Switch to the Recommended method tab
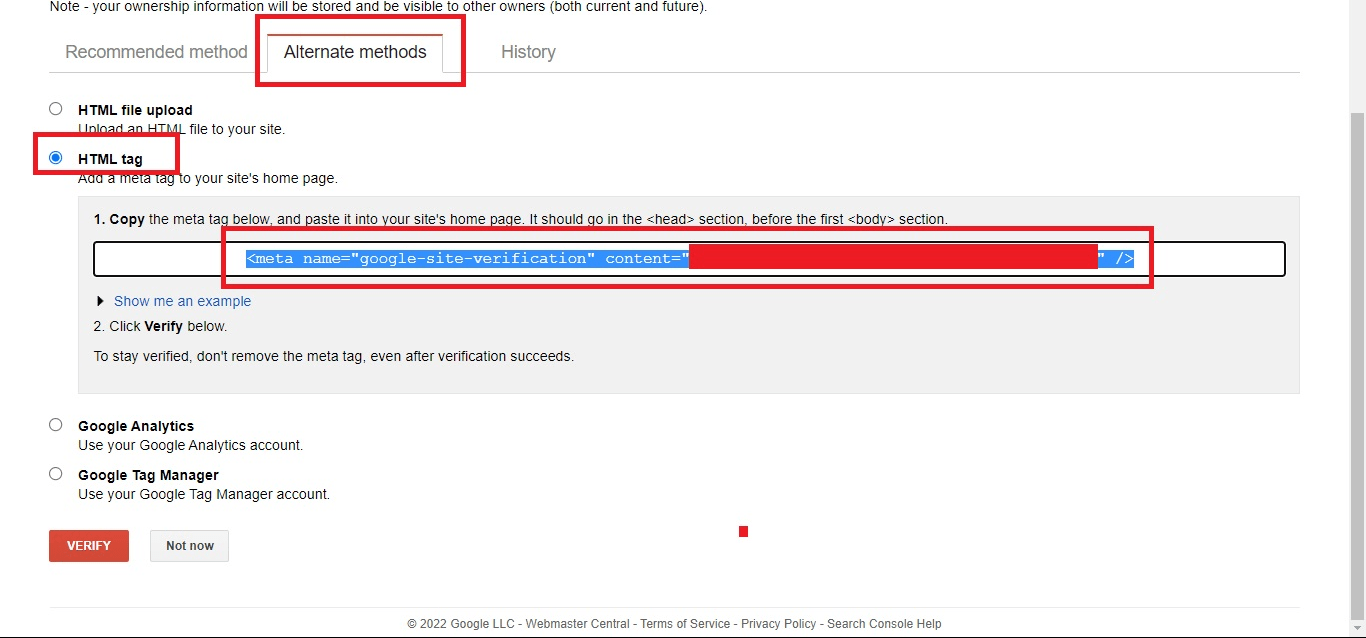1366x638 pixels. [156, 52]
